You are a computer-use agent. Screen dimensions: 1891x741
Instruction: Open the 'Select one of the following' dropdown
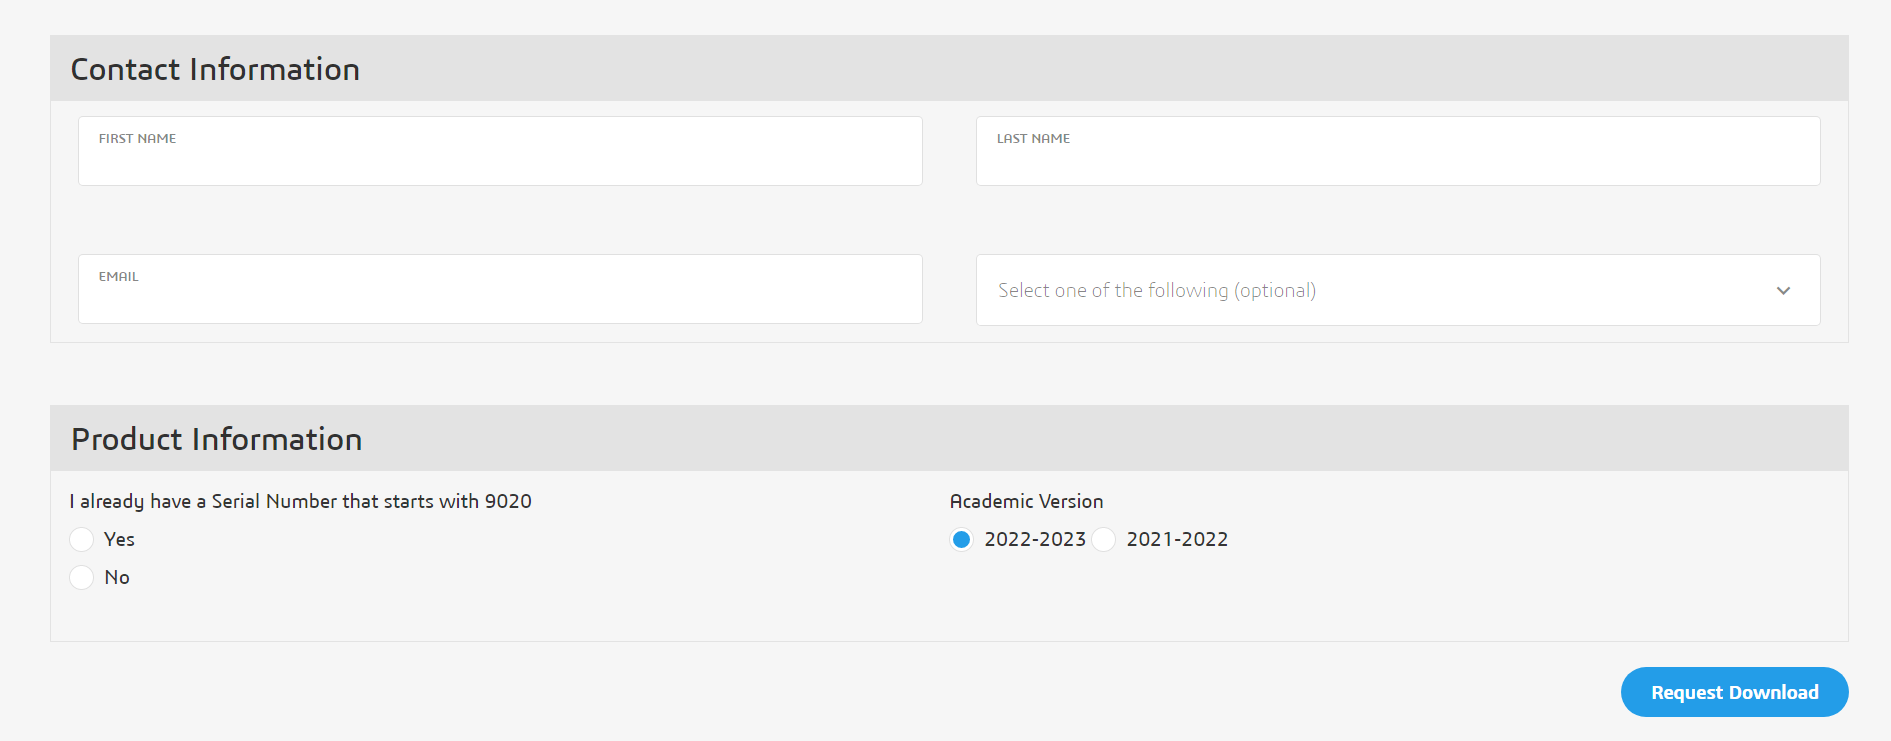click(1380, 290)
